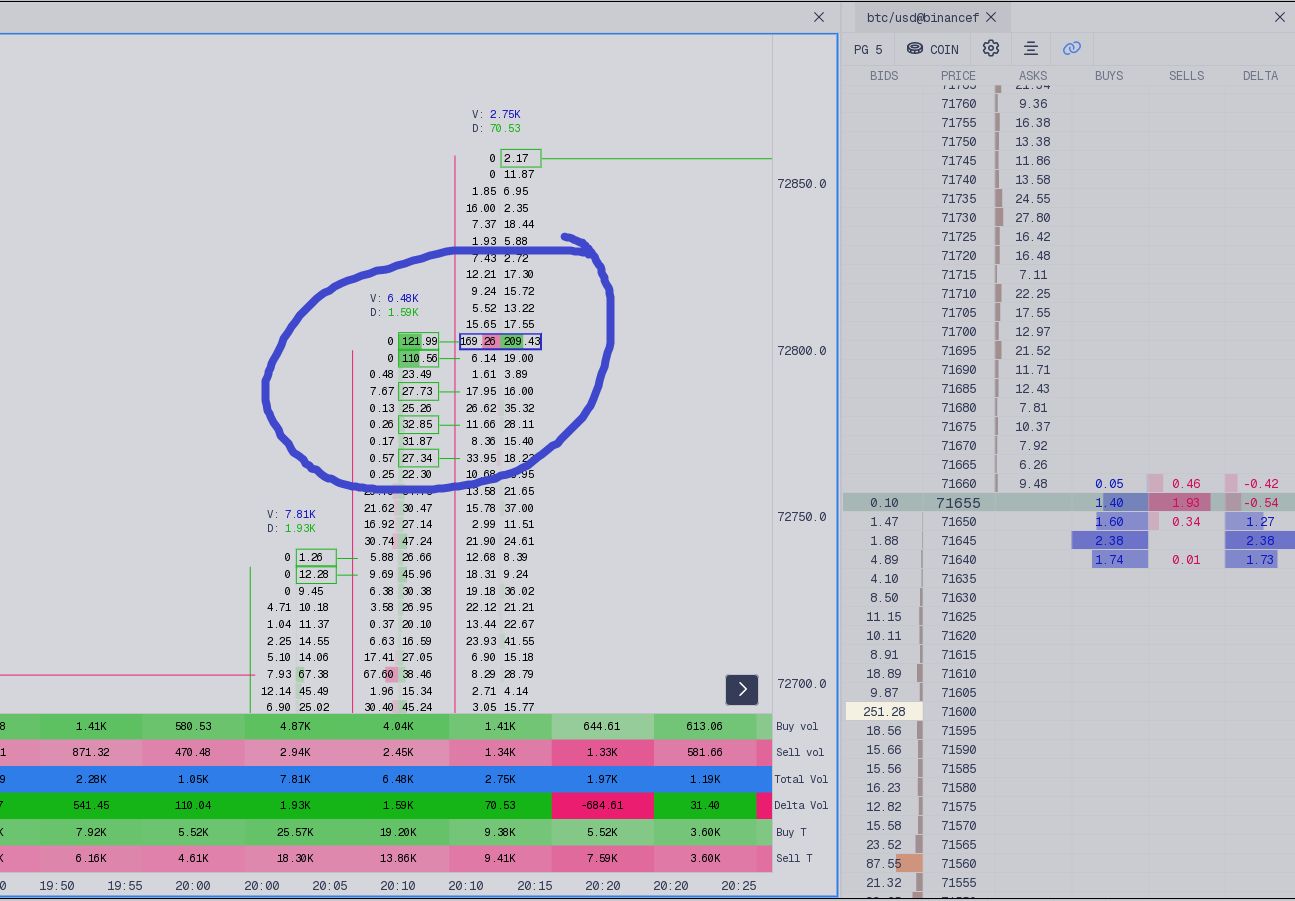Open the PG 5 price grouping
This screenshot has width=1295, height=901.
tap(868, 49)
